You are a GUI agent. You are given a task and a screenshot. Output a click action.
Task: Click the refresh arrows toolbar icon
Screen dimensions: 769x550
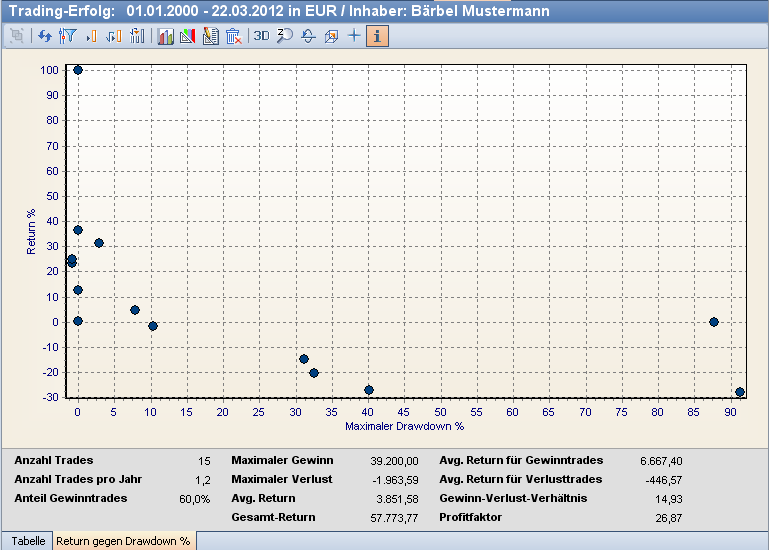pos(44,36)
